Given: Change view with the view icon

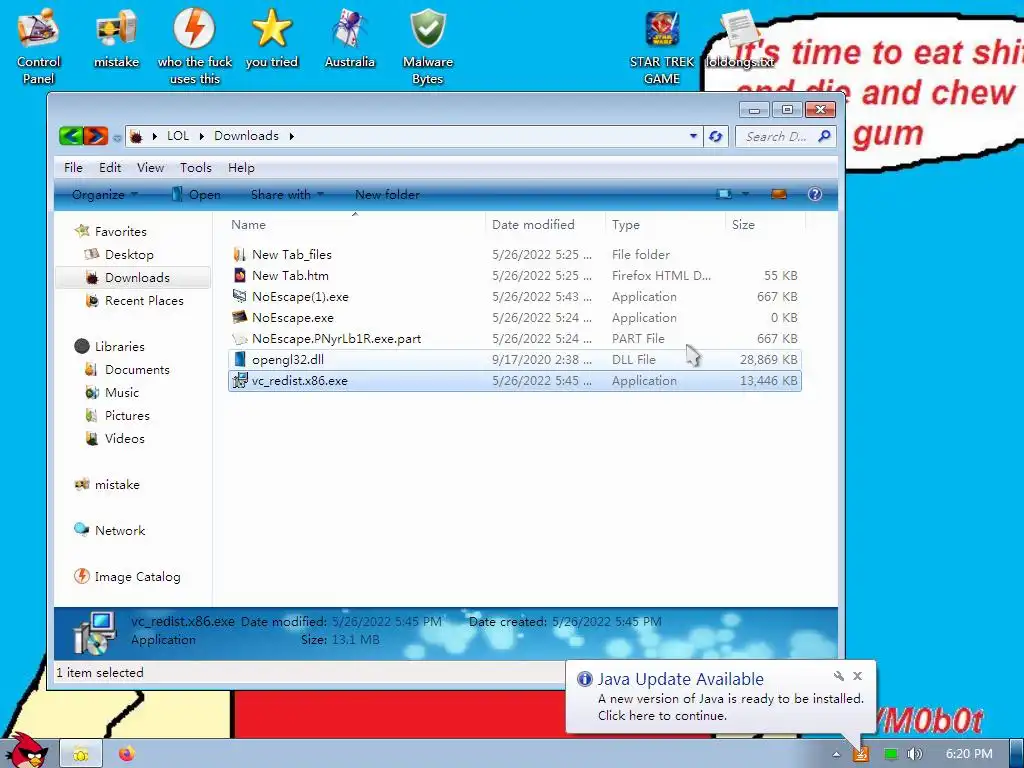Looking at the screenshot, I should 724,194.
